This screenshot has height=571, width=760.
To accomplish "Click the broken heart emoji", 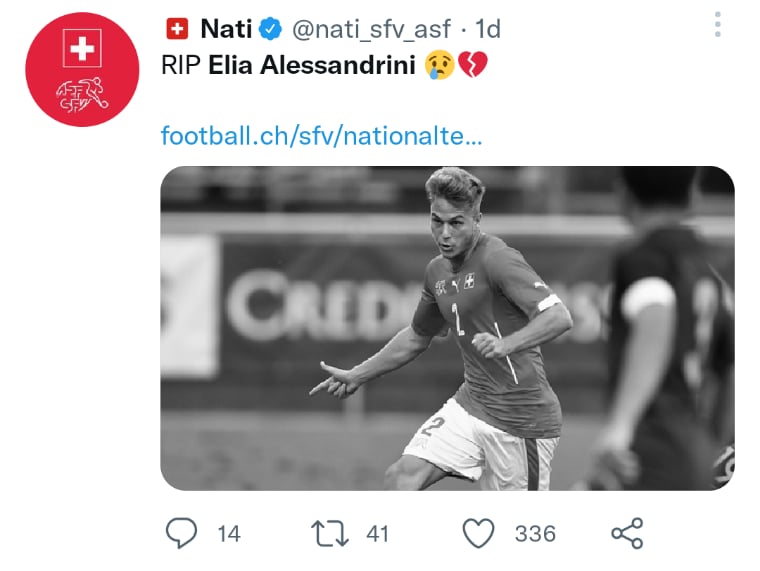I will pos(473,65).
